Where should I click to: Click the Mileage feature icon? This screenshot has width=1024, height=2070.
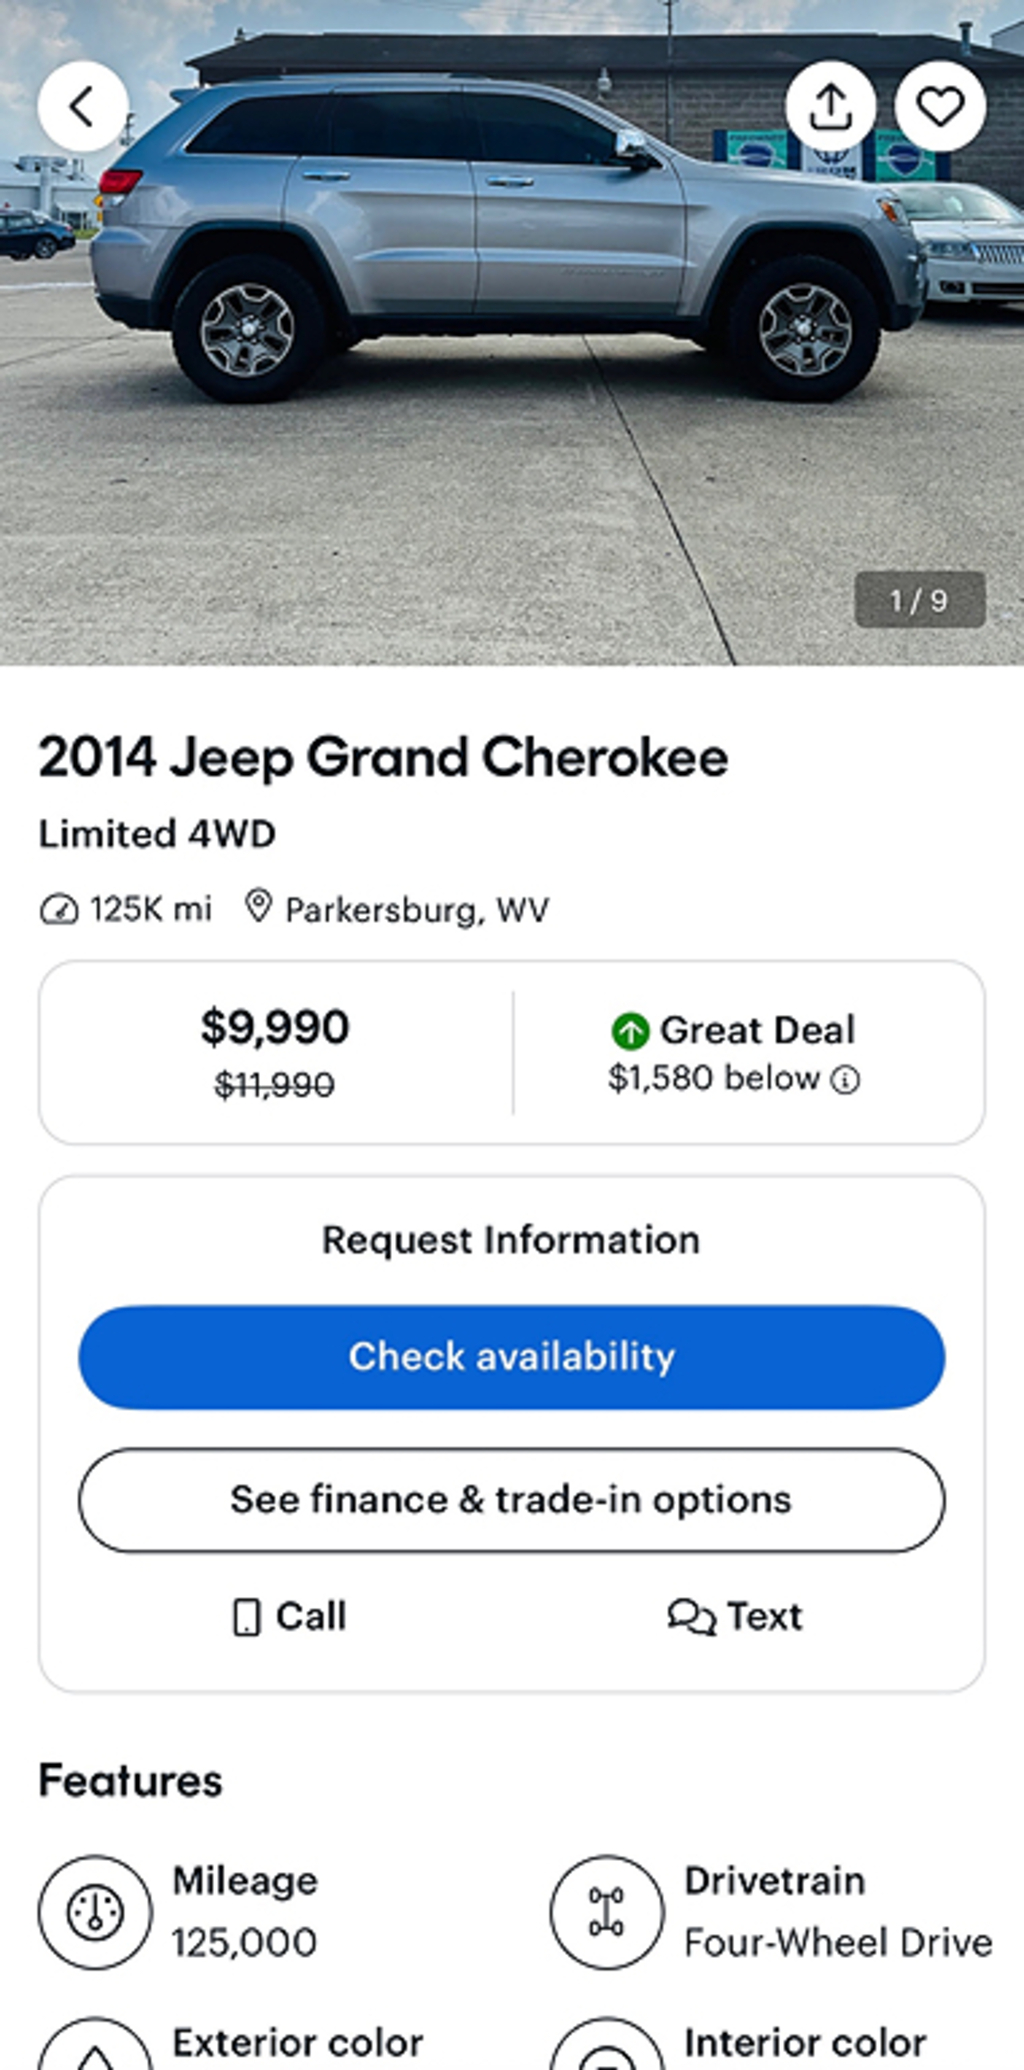(x=95, y=1912)
